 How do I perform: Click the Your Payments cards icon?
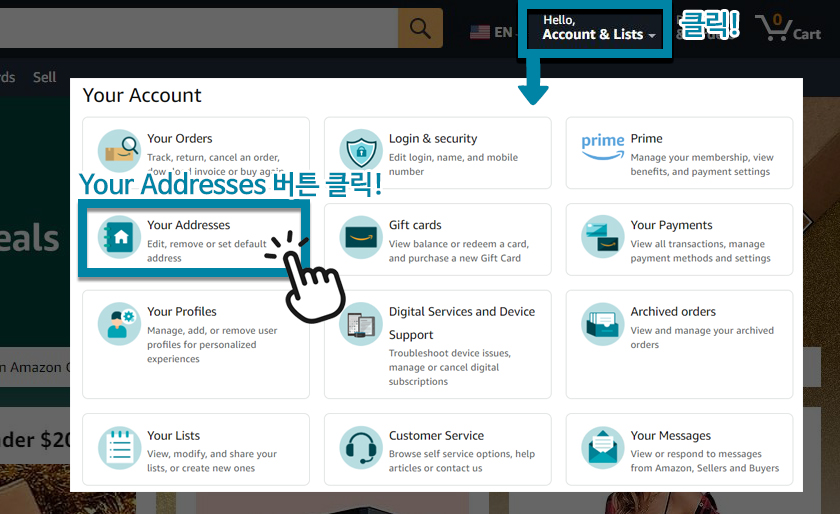point(603,237)
